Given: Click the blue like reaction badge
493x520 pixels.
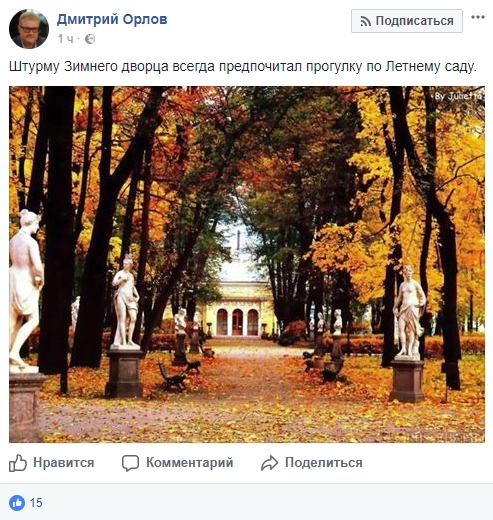Looking at the screenshot, I should coord(17,503).
